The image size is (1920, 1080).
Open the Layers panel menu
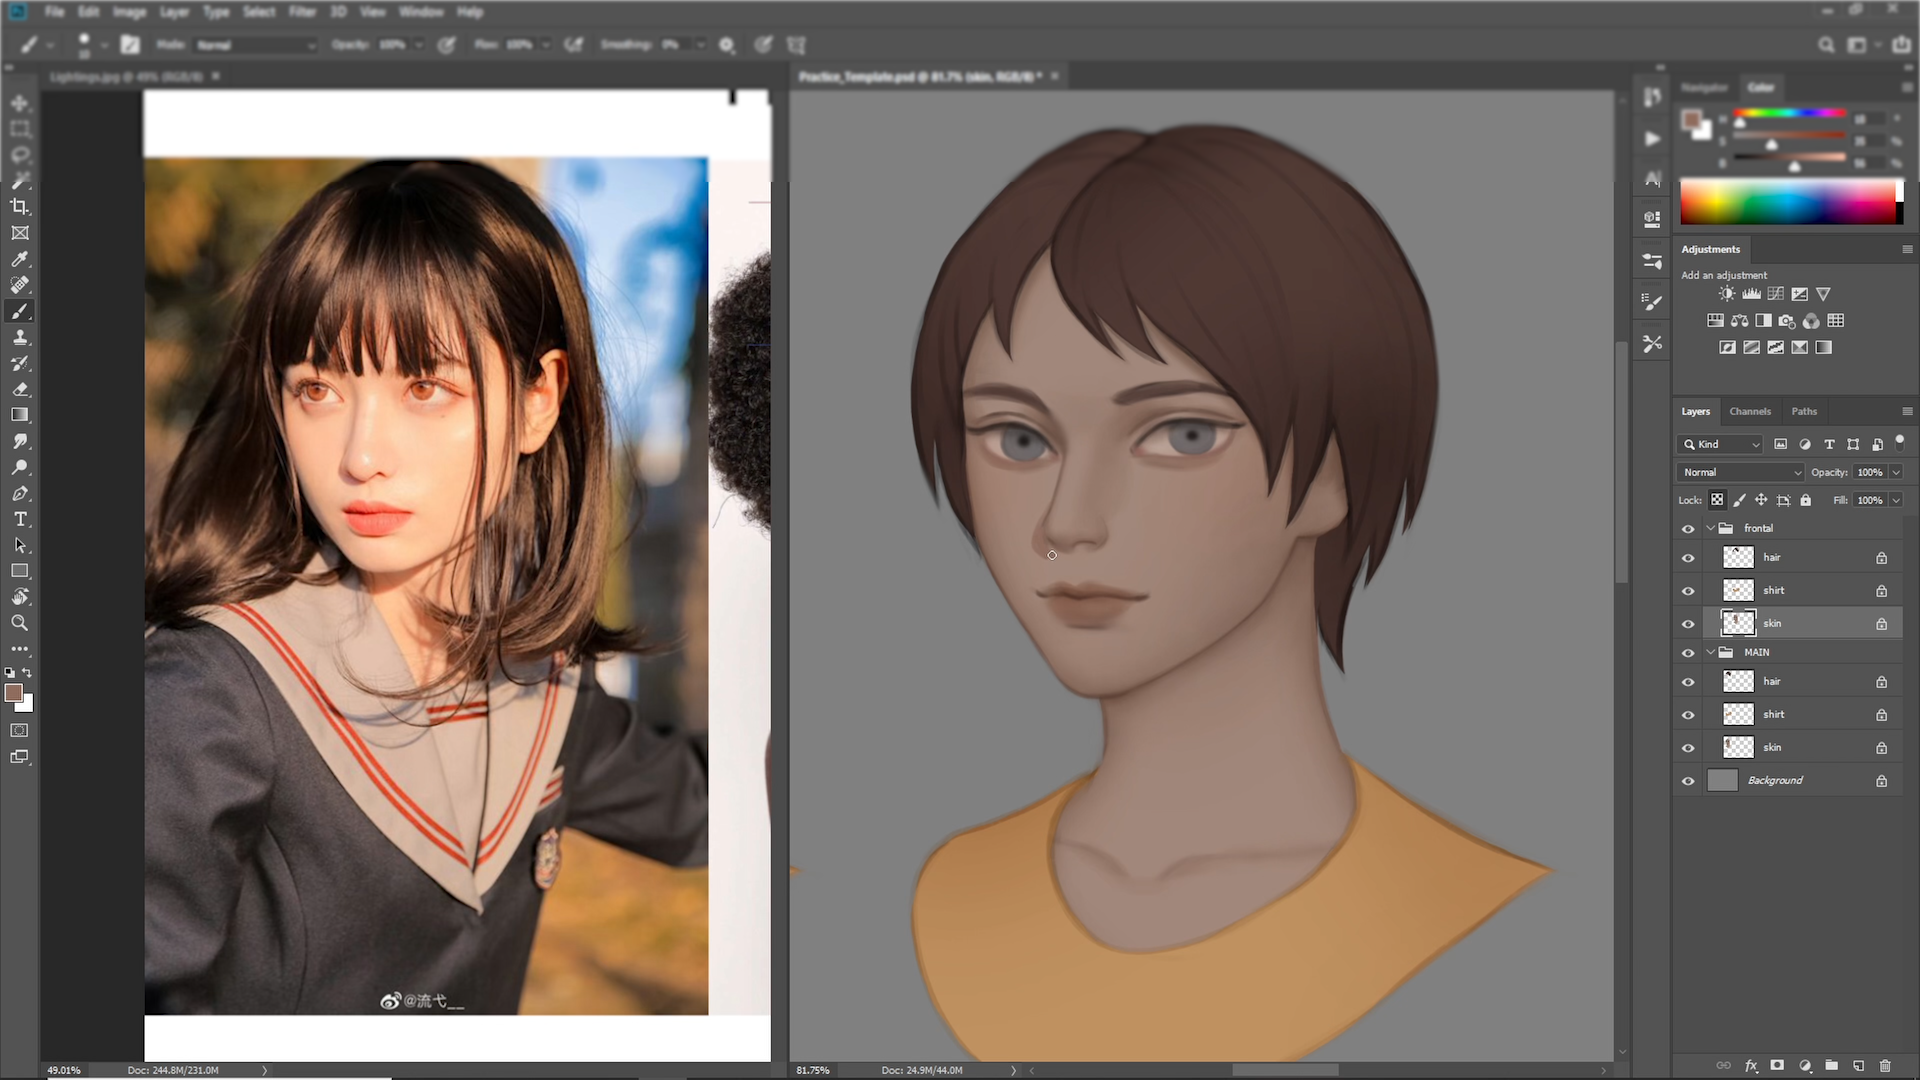click(x=1907, y=411)
